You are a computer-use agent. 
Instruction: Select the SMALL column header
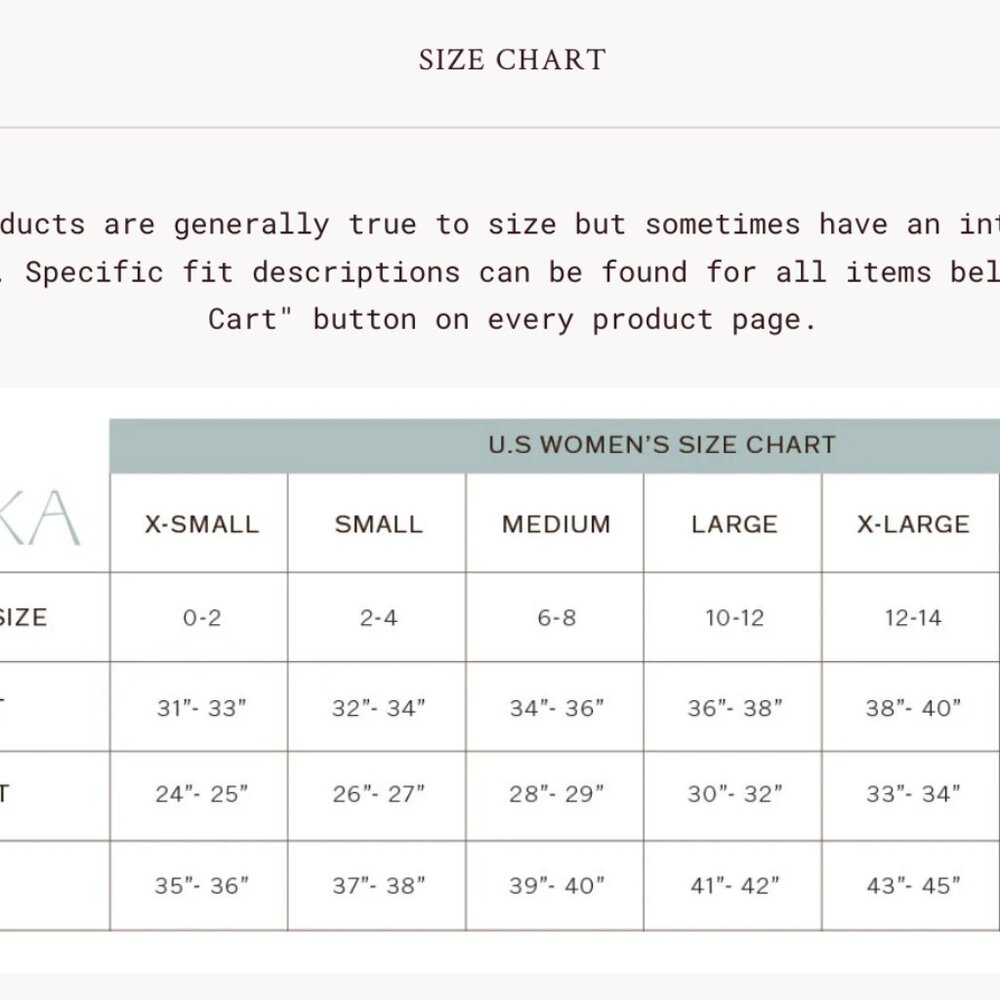(379, 524)
